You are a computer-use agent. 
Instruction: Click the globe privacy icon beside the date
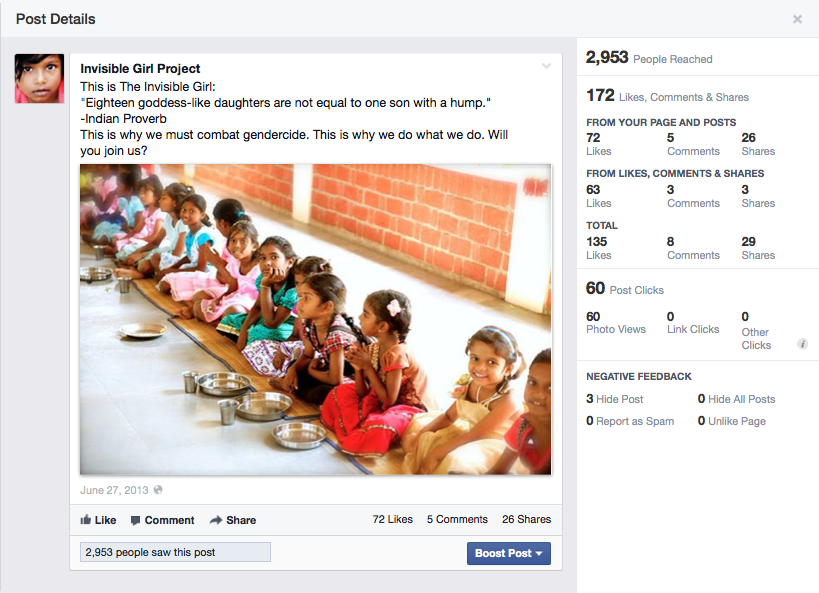(158, 490)
